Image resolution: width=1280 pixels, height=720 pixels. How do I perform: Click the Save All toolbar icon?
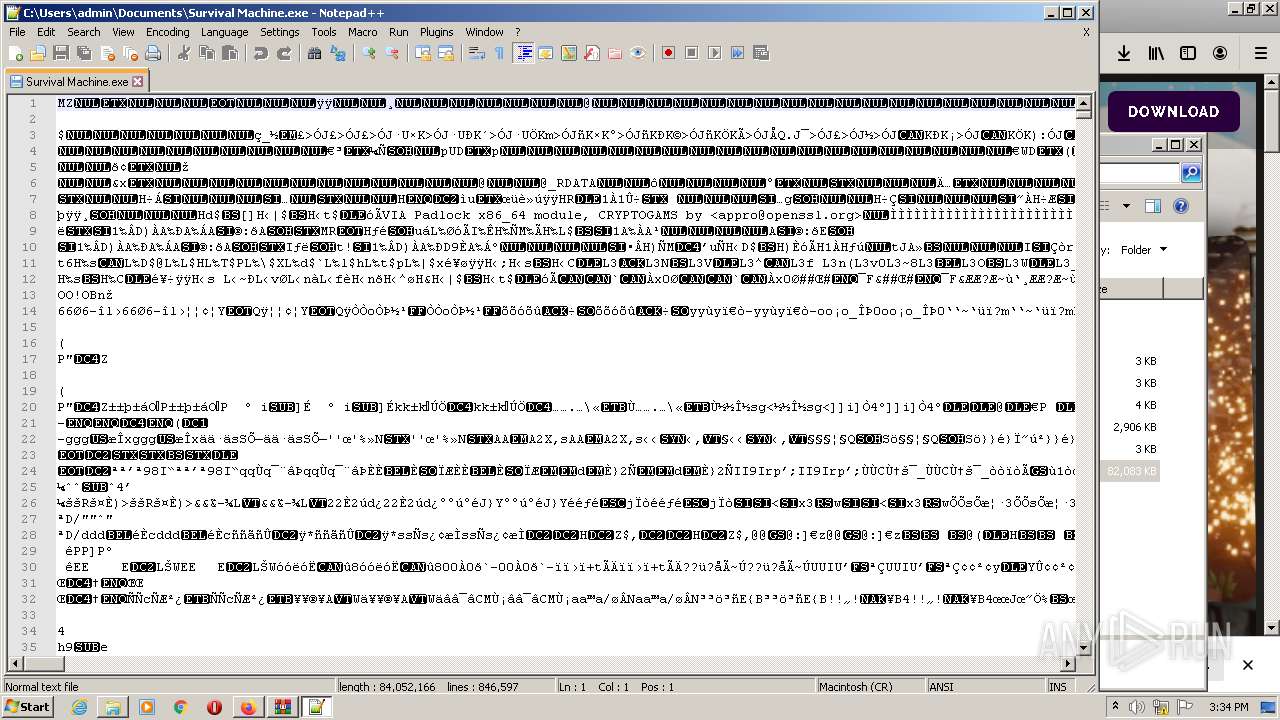point(84,53)
